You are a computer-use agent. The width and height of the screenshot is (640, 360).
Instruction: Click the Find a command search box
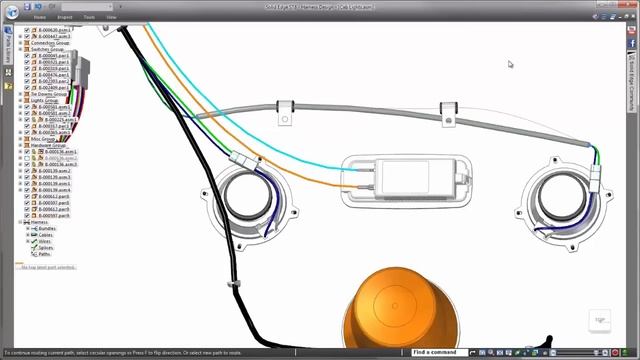[439, 352]
